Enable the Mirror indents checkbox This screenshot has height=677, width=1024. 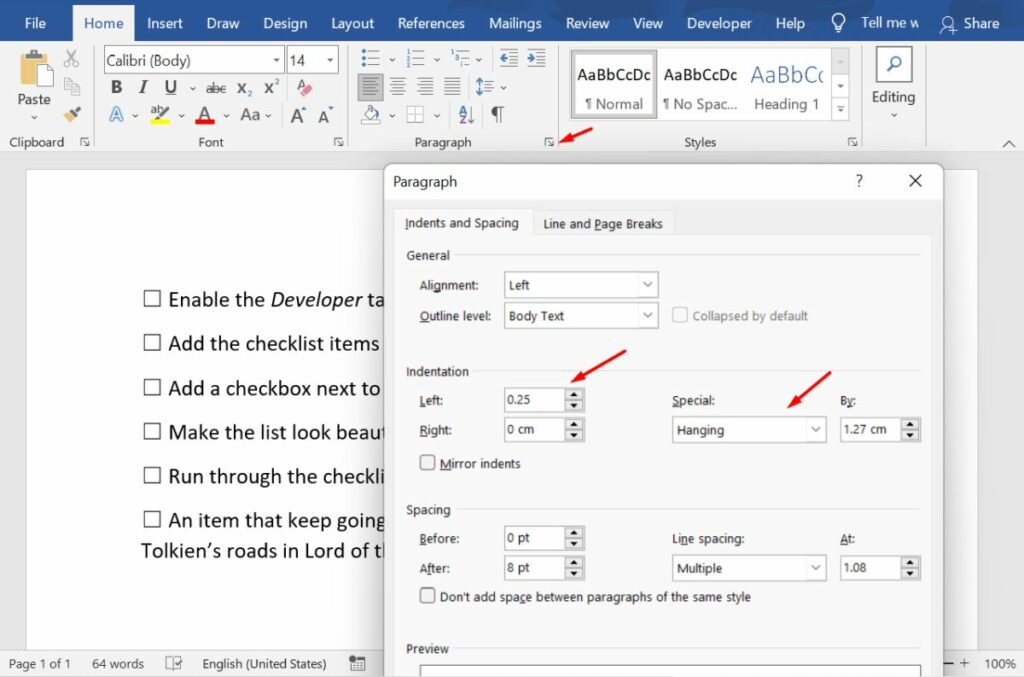(x=428, y=463)
